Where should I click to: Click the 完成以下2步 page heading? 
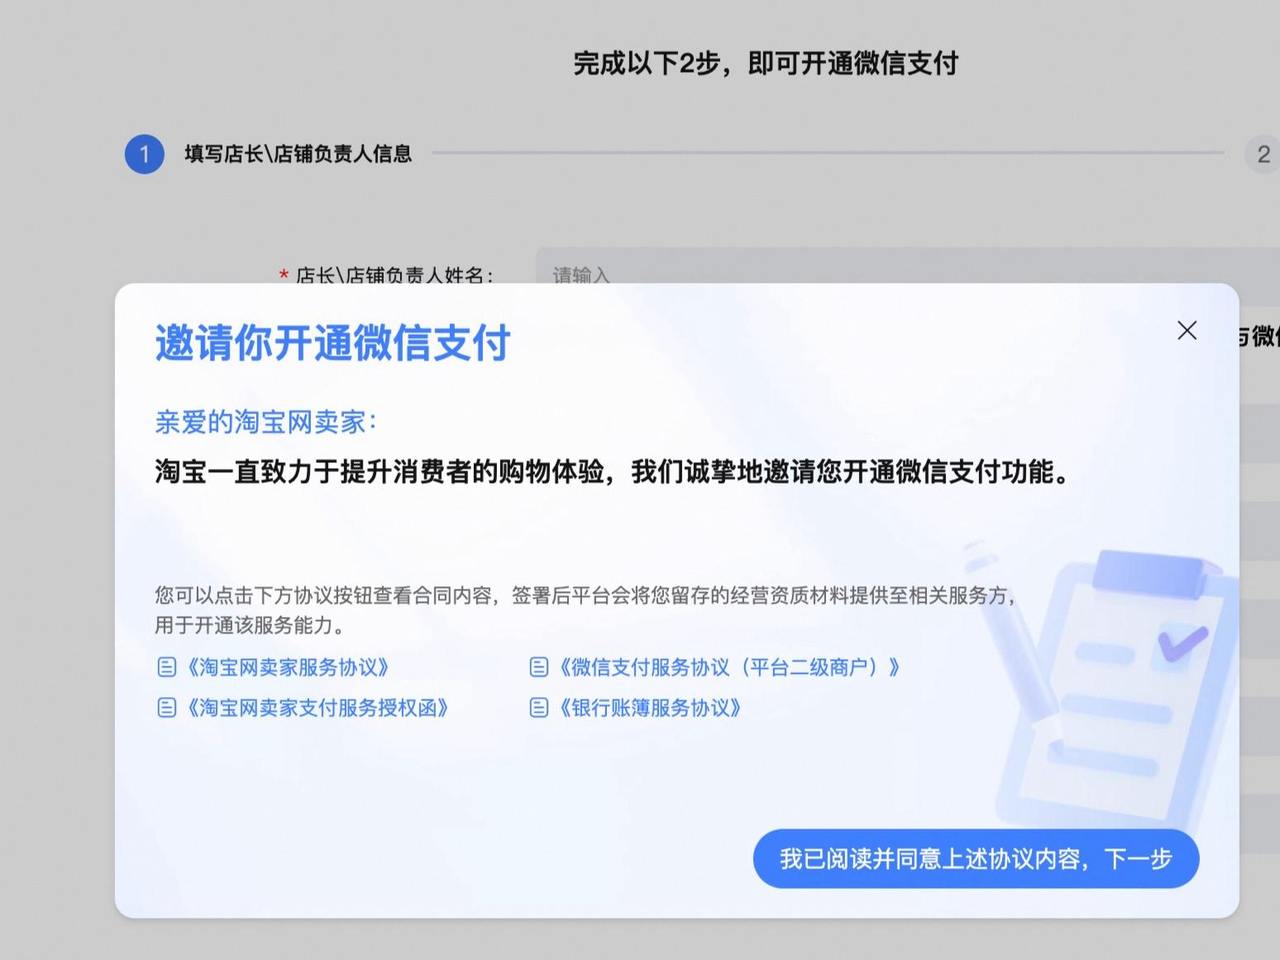[x=765, y=63]
